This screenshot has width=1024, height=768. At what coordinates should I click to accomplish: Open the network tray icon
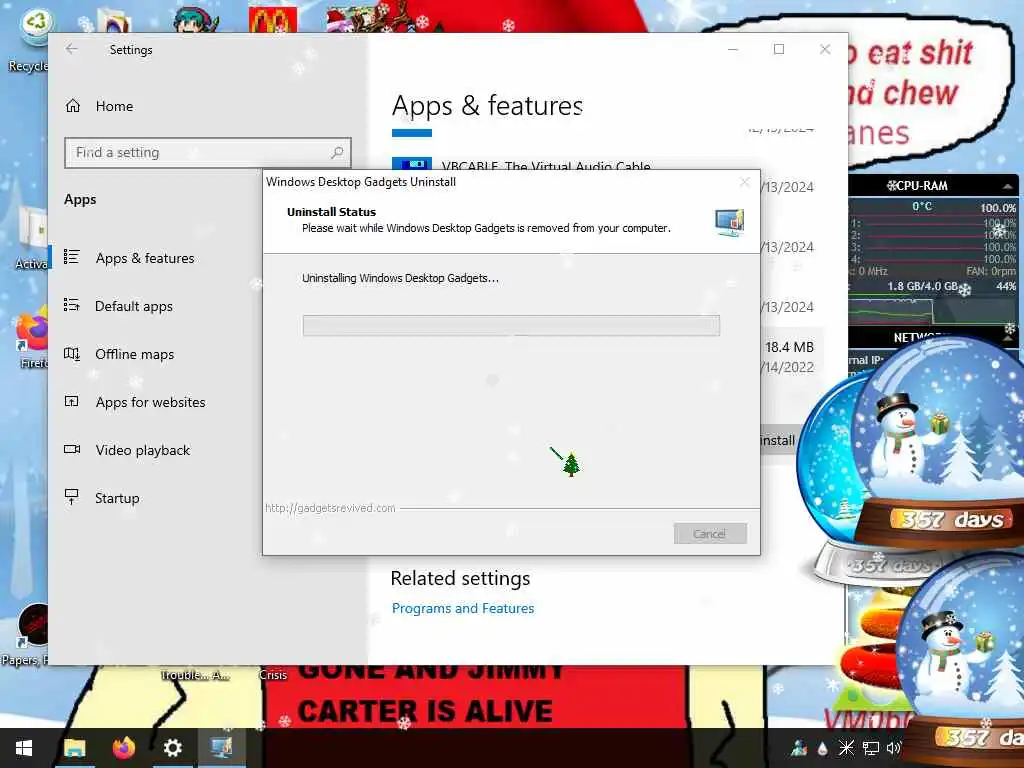pyautogui.click(x=871, y=748)
